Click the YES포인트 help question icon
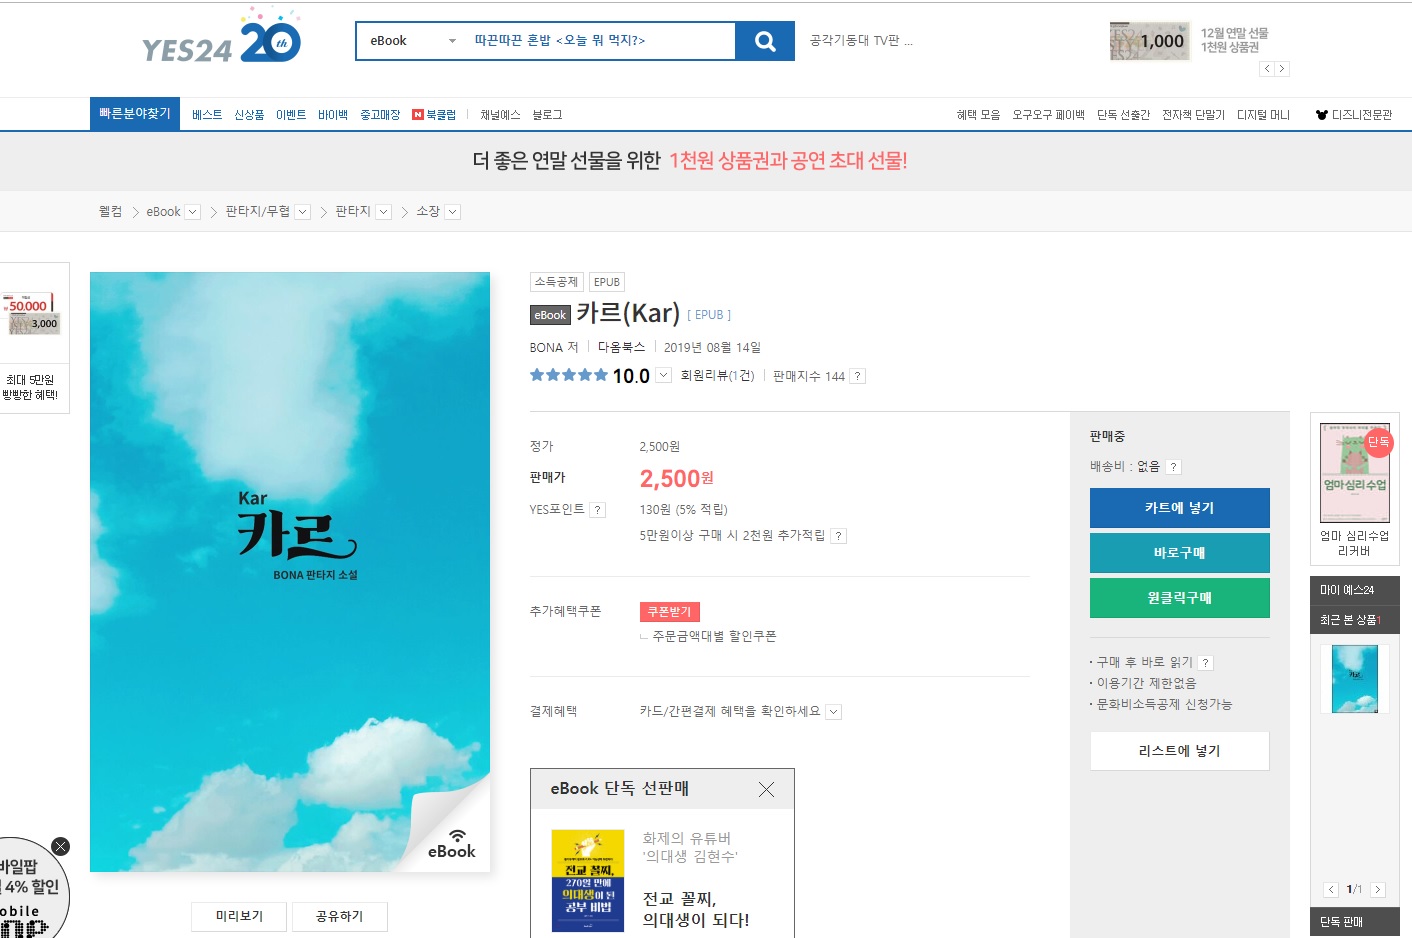The height and width of the screenshot is (938, 1412). point(598,510)
